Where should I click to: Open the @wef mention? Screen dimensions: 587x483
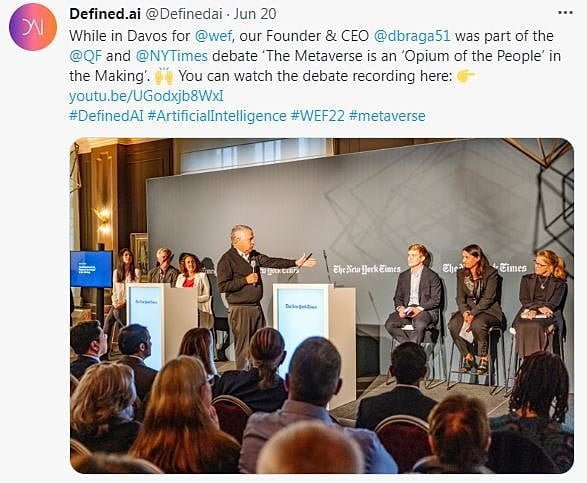[213, 36]
